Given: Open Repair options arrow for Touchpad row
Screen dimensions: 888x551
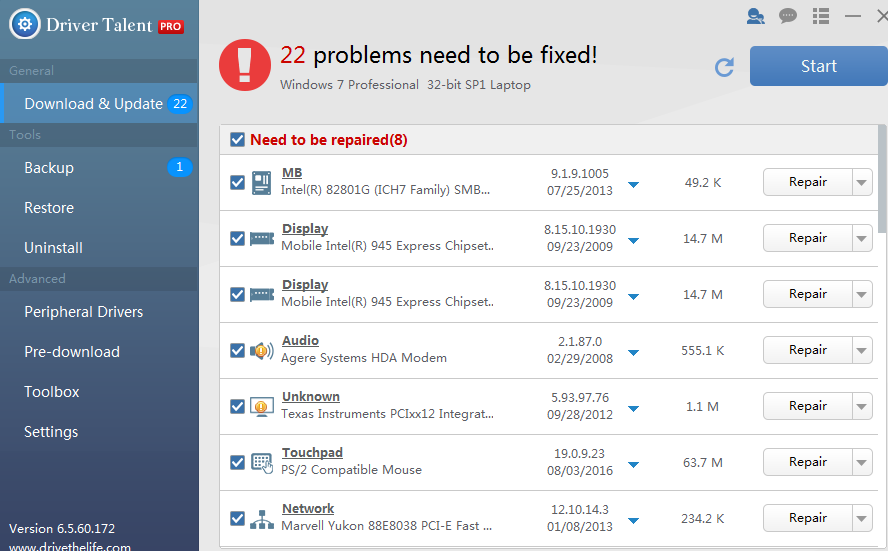Looking at the screenshot, I should [x=862, y=463].
